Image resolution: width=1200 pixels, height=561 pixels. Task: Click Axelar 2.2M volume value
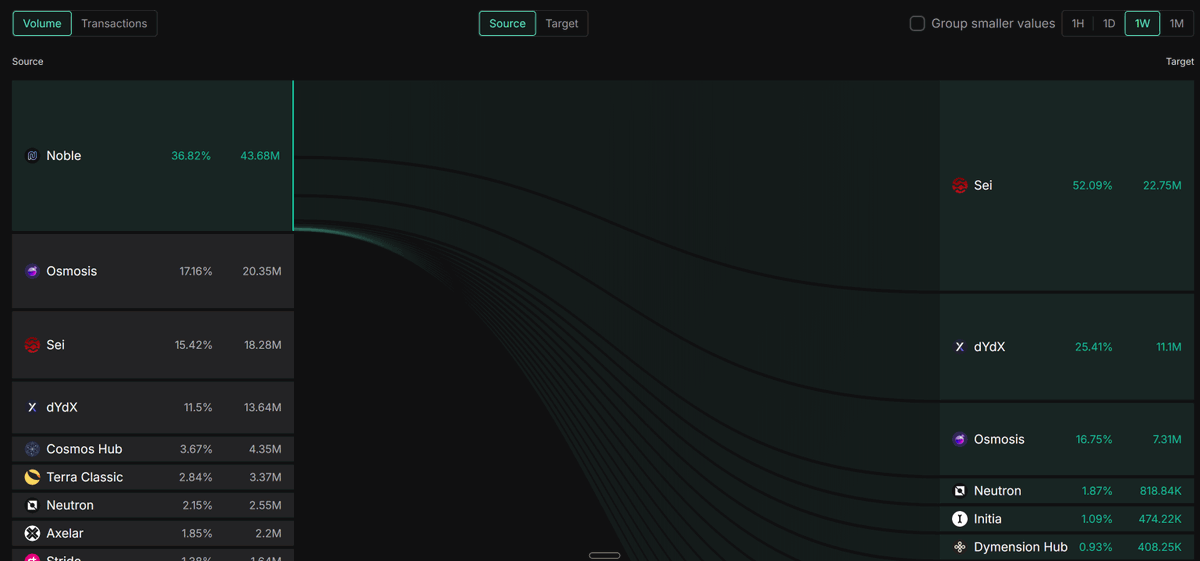click(x=268, y=533)
